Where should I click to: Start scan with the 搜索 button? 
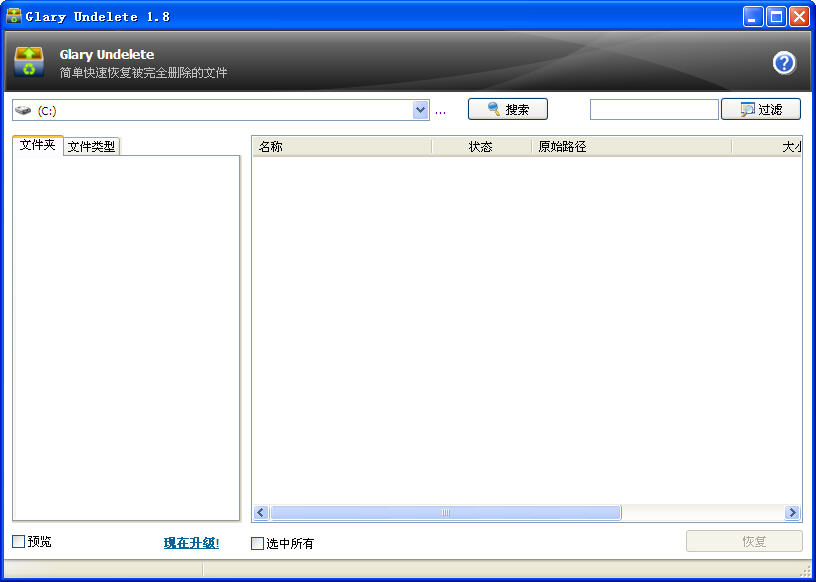coord(507,109)
